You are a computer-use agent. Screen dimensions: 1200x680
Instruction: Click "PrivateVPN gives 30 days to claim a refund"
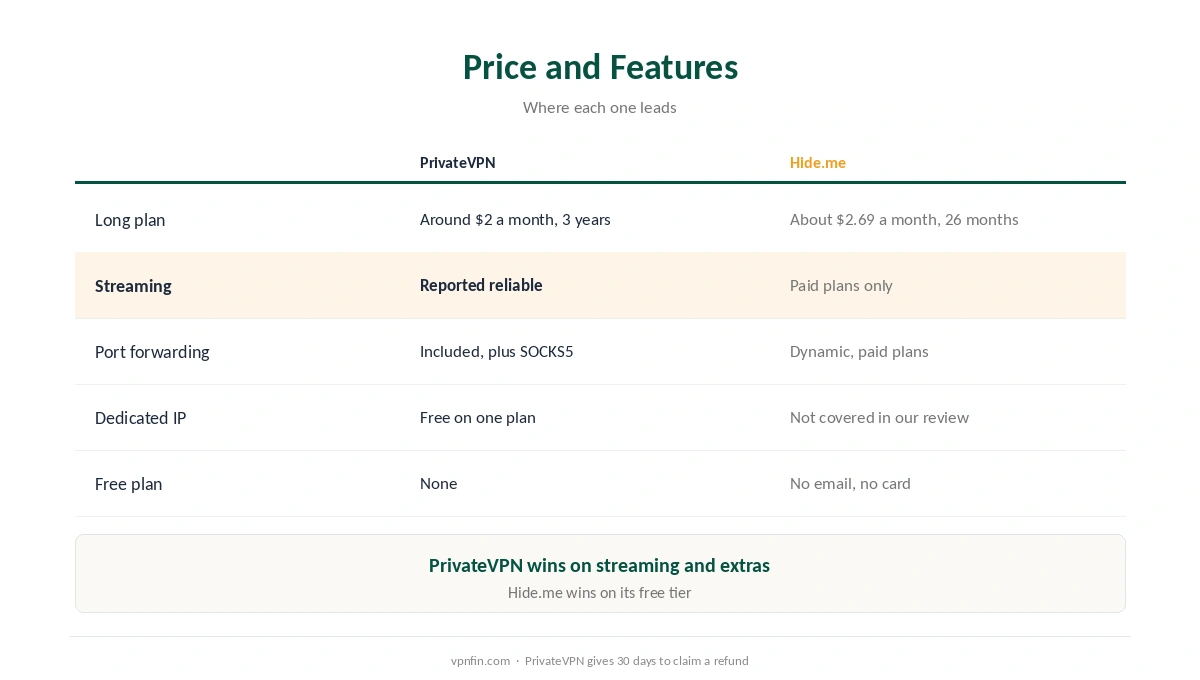tap(637, 661)
